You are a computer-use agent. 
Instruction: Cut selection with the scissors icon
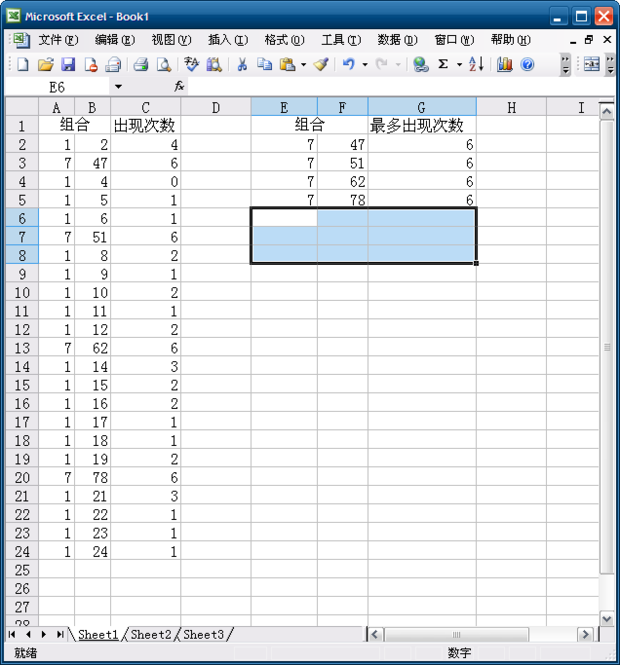(242, 64)
